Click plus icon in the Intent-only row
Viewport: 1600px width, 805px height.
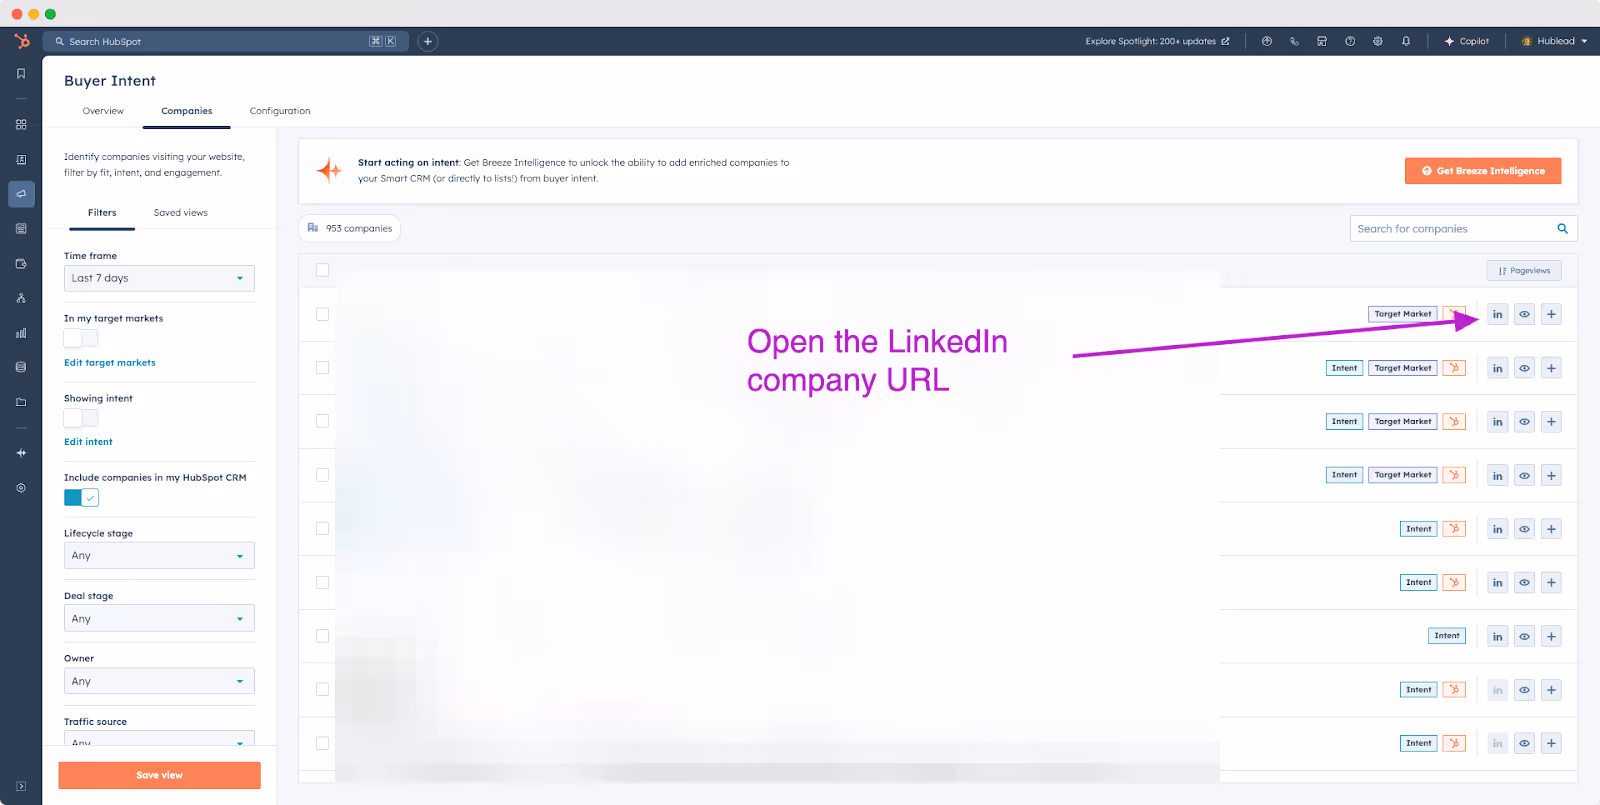(x=1551, y=636)
